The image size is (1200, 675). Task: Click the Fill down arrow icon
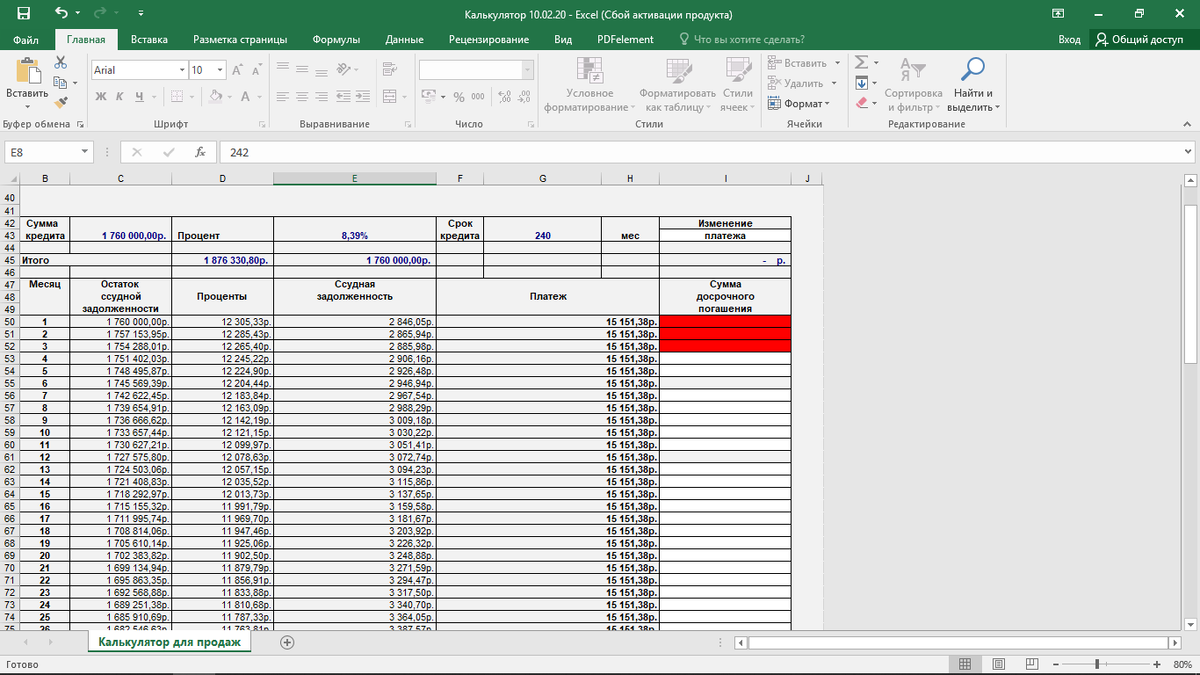point(861,83)
